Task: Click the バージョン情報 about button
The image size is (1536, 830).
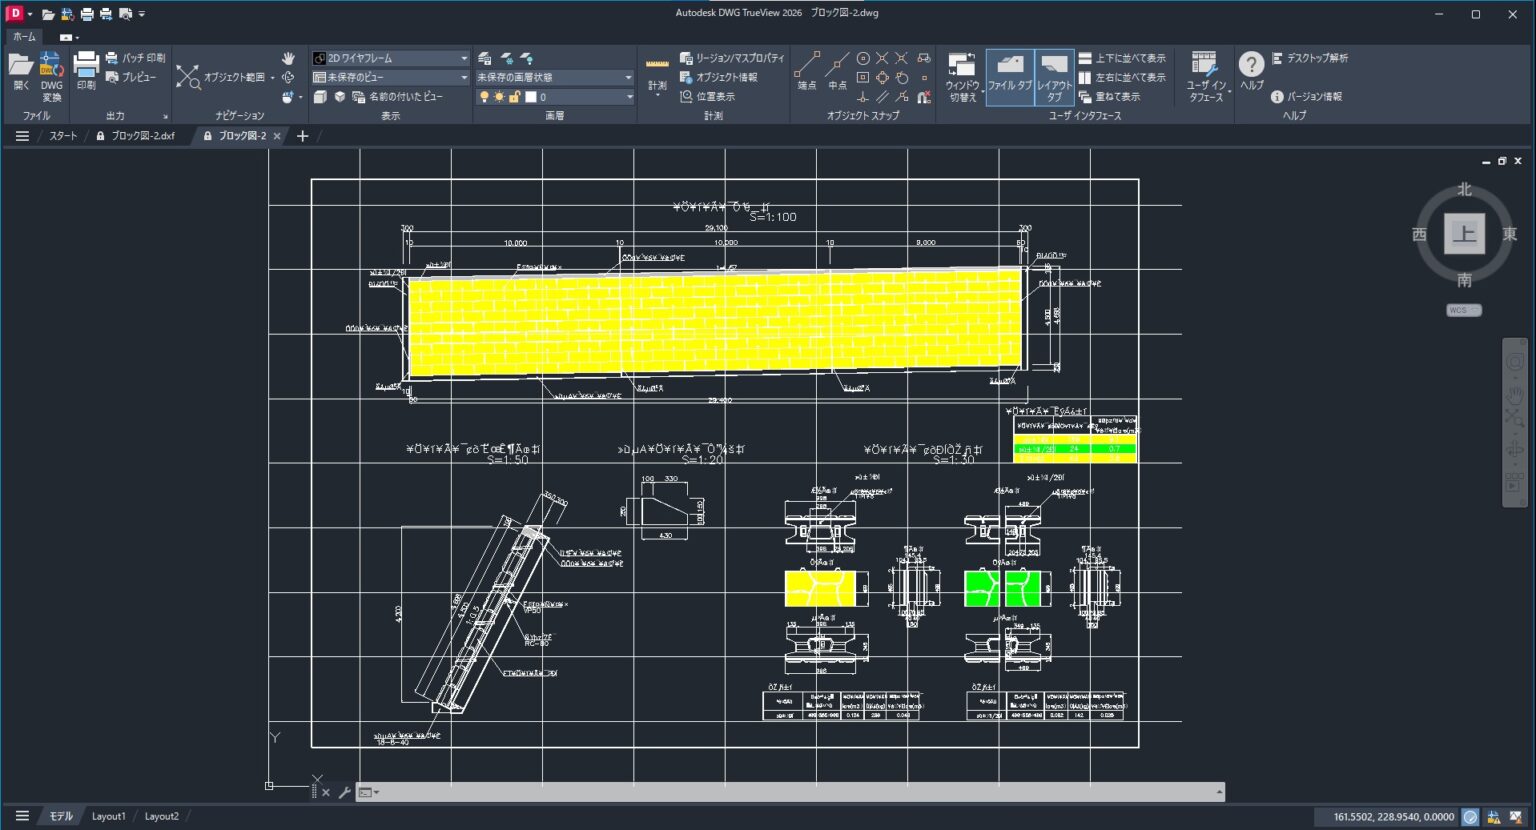Action: (1306, 97)
